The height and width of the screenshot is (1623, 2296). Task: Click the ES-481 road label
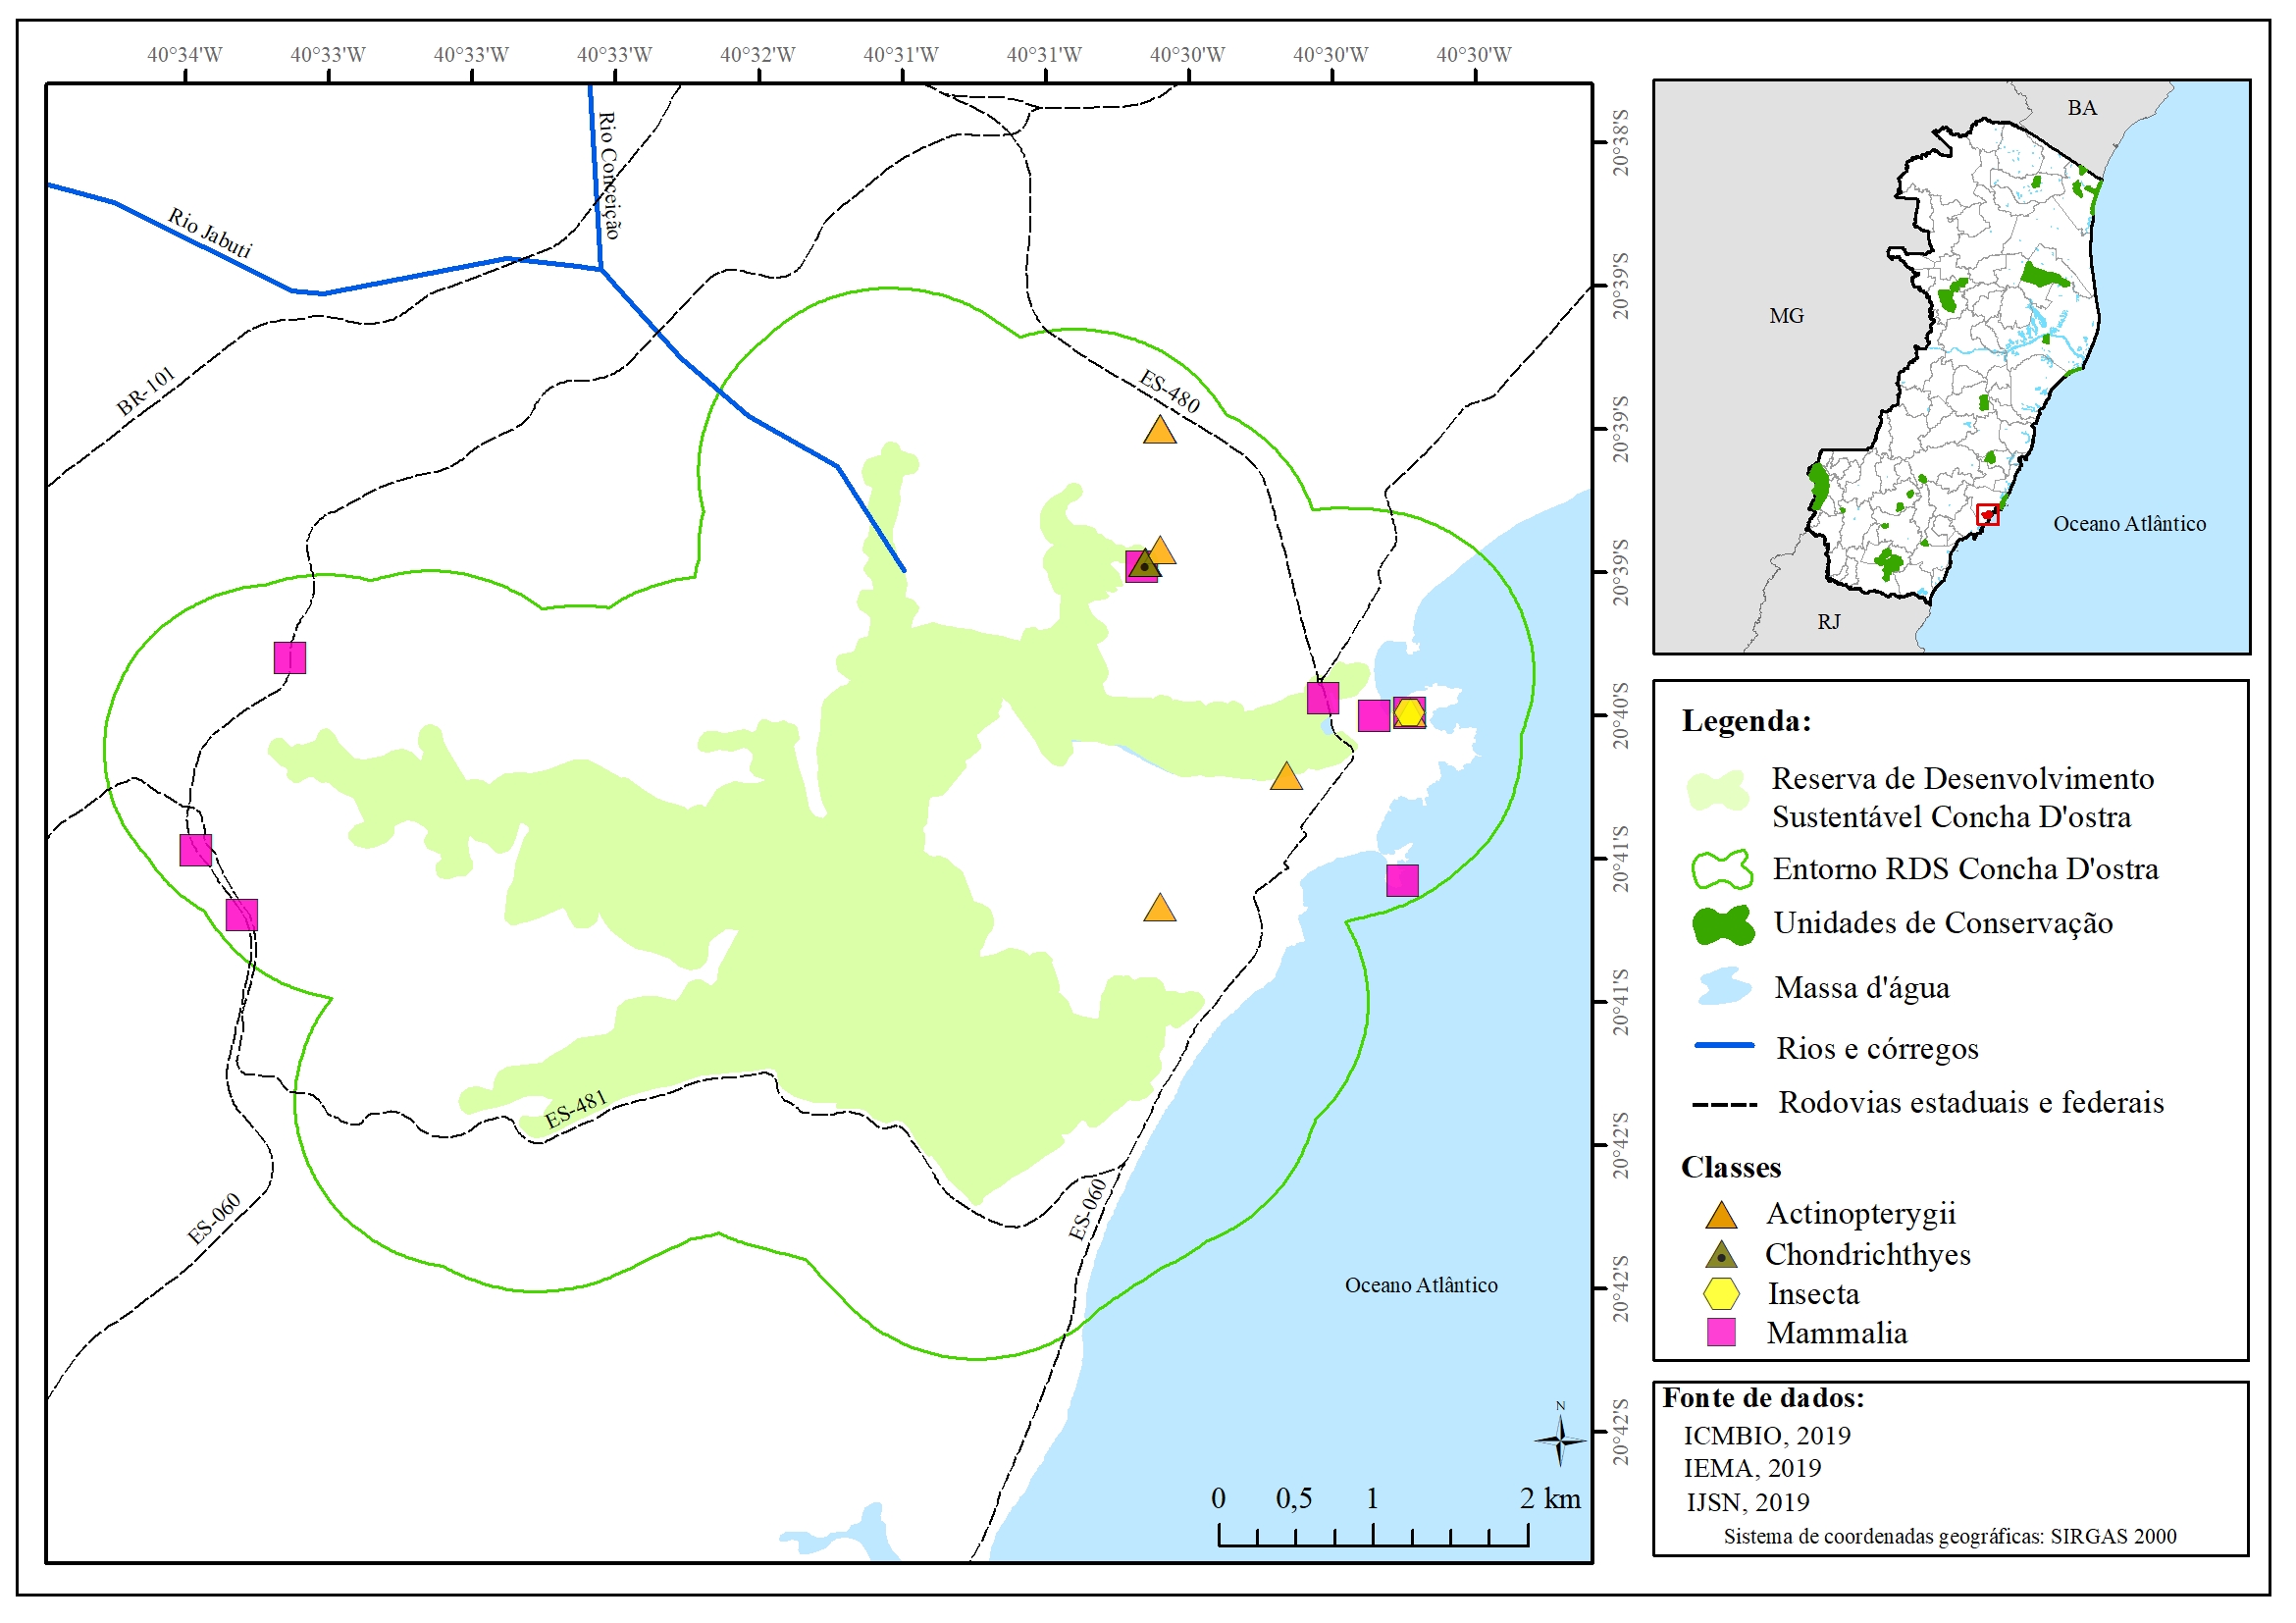(576, 1110)
